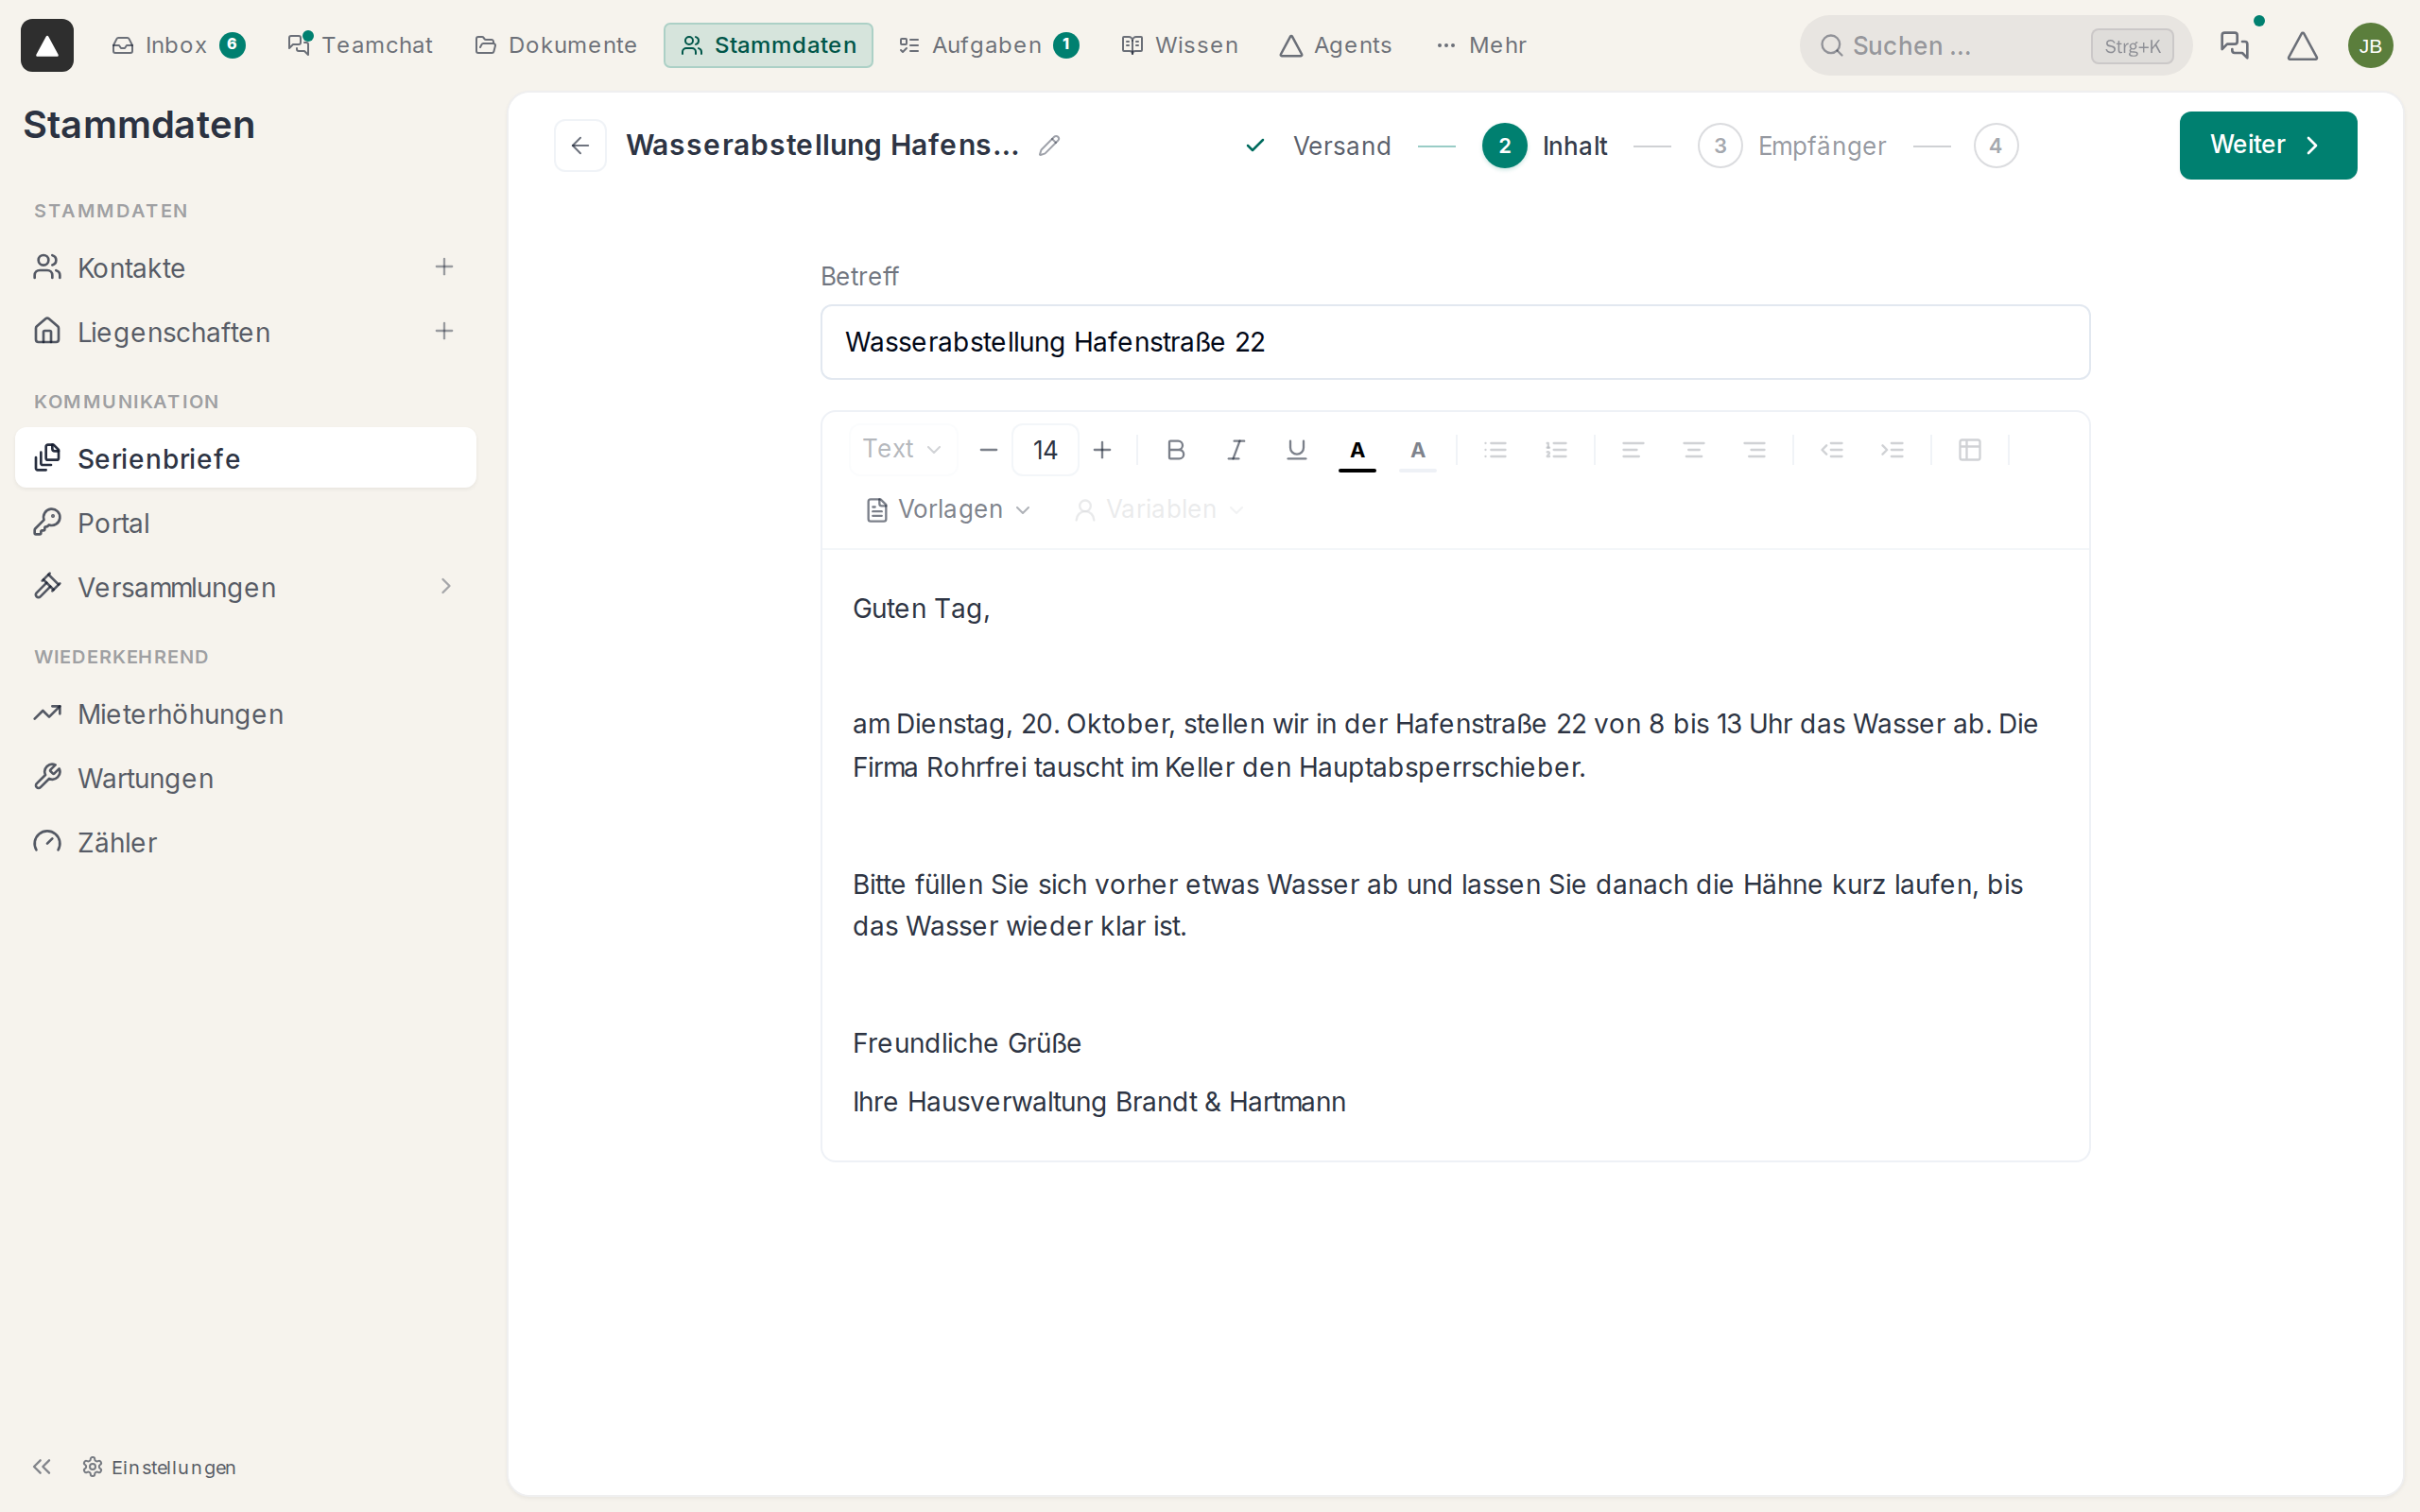Click the triangle icon beside the JB avatar
The height and width of the screenshot is (1512, 2420).
point(2302,46)
